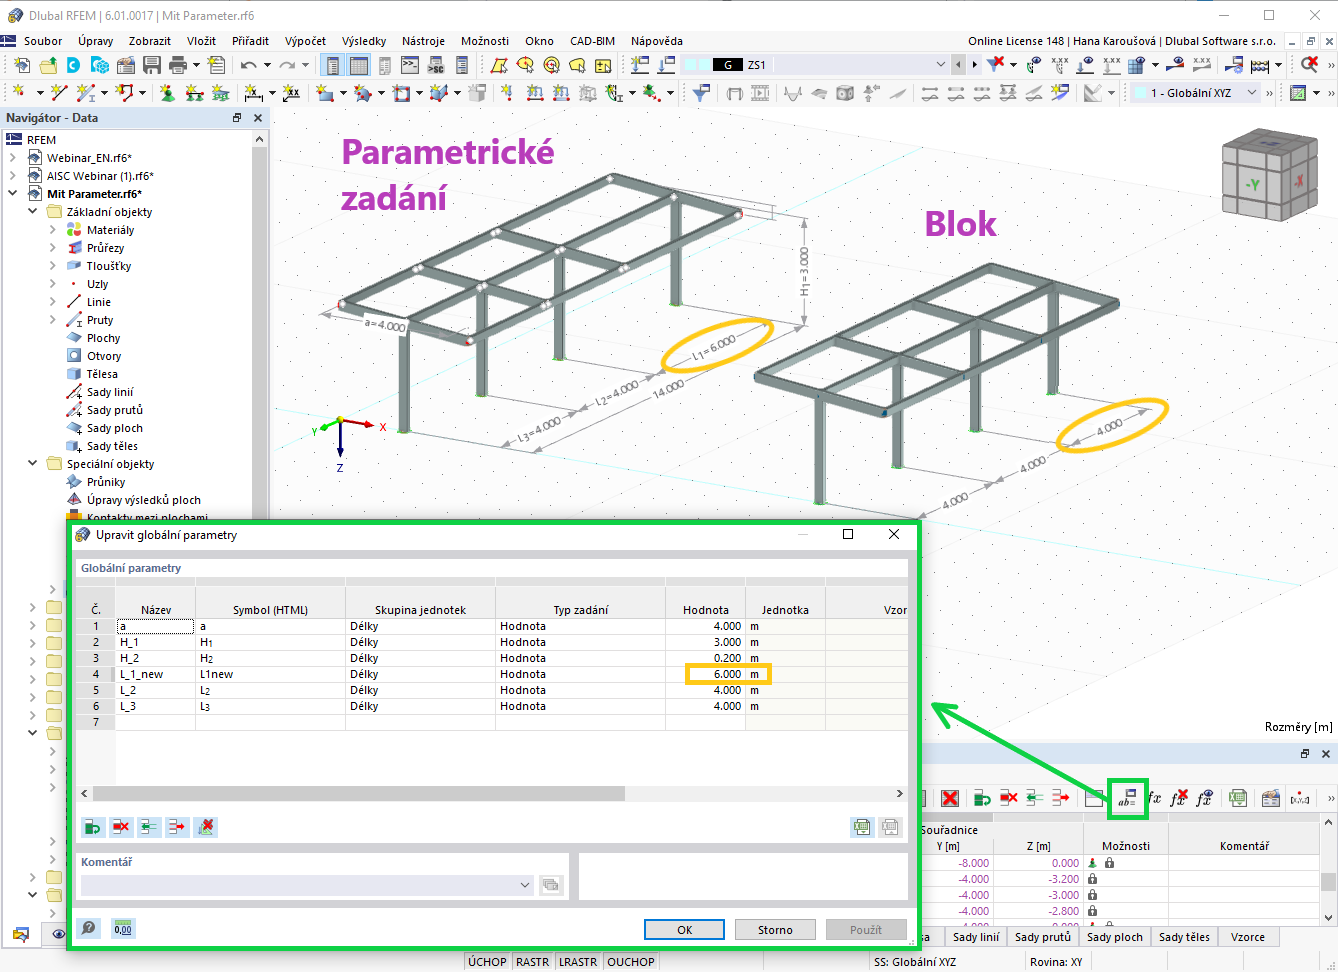Click the new model icon
Screen dimensions: 1338x972
point(22,65)
